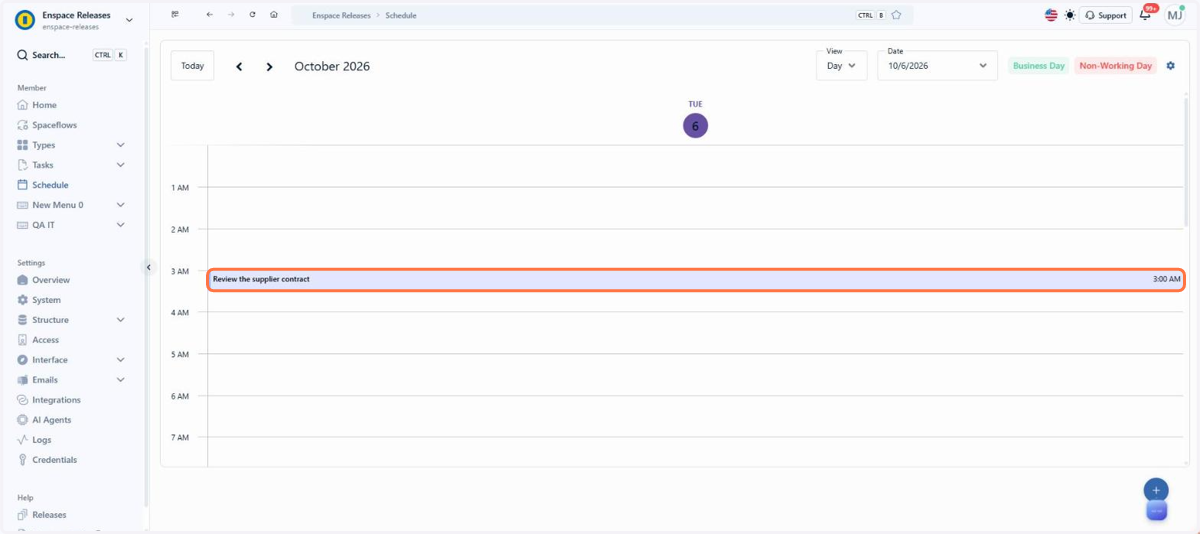Expand the Tasks menu chevron

point(121,165)
